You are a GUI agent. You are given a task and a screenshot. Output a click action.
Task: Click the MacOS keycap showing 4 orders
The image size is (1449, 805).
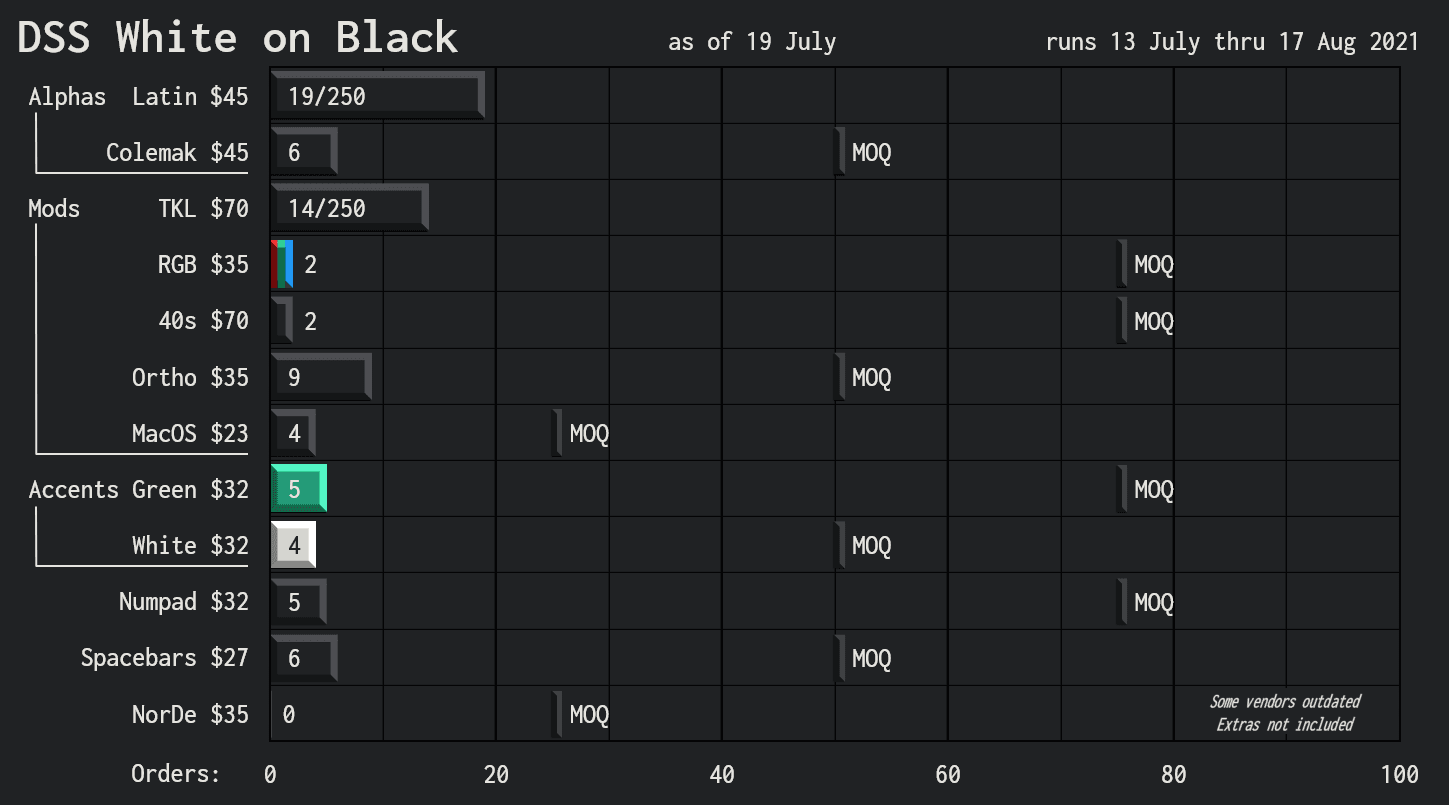click(293, 432)
